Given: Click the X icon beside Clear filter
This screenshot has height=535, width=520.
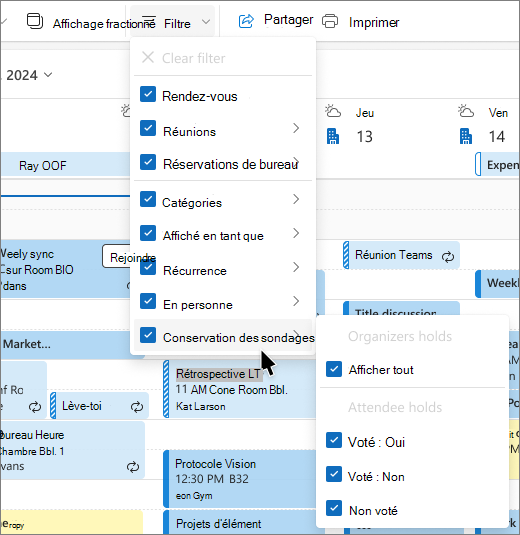Looking at the screenshot, I should point(148,57).
